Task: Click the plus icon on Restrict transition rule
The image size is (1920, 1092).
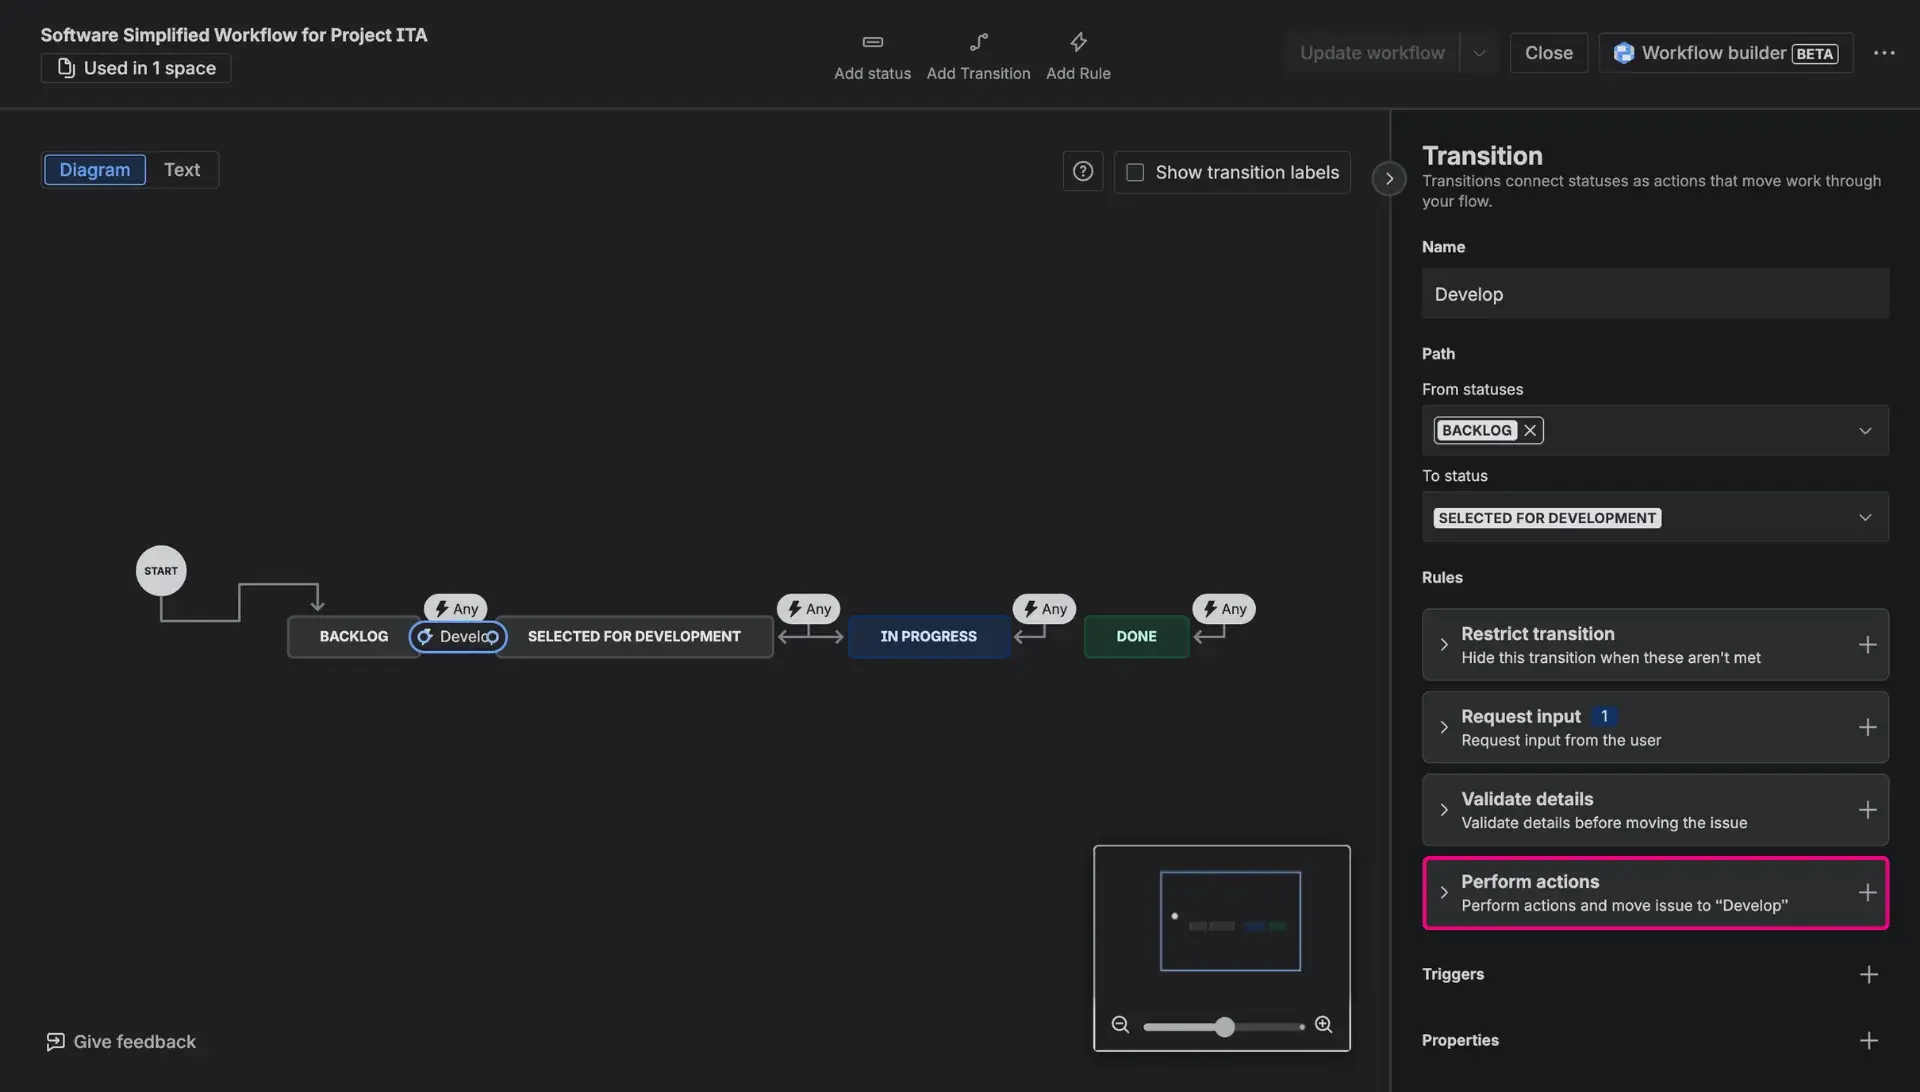Action: (1869, 644)
